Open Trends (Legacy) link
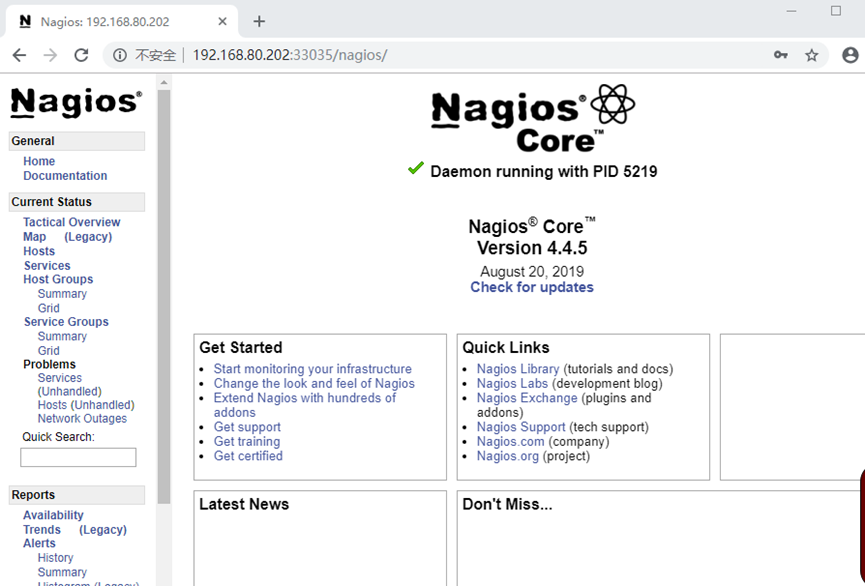 (x=103, y=530)
